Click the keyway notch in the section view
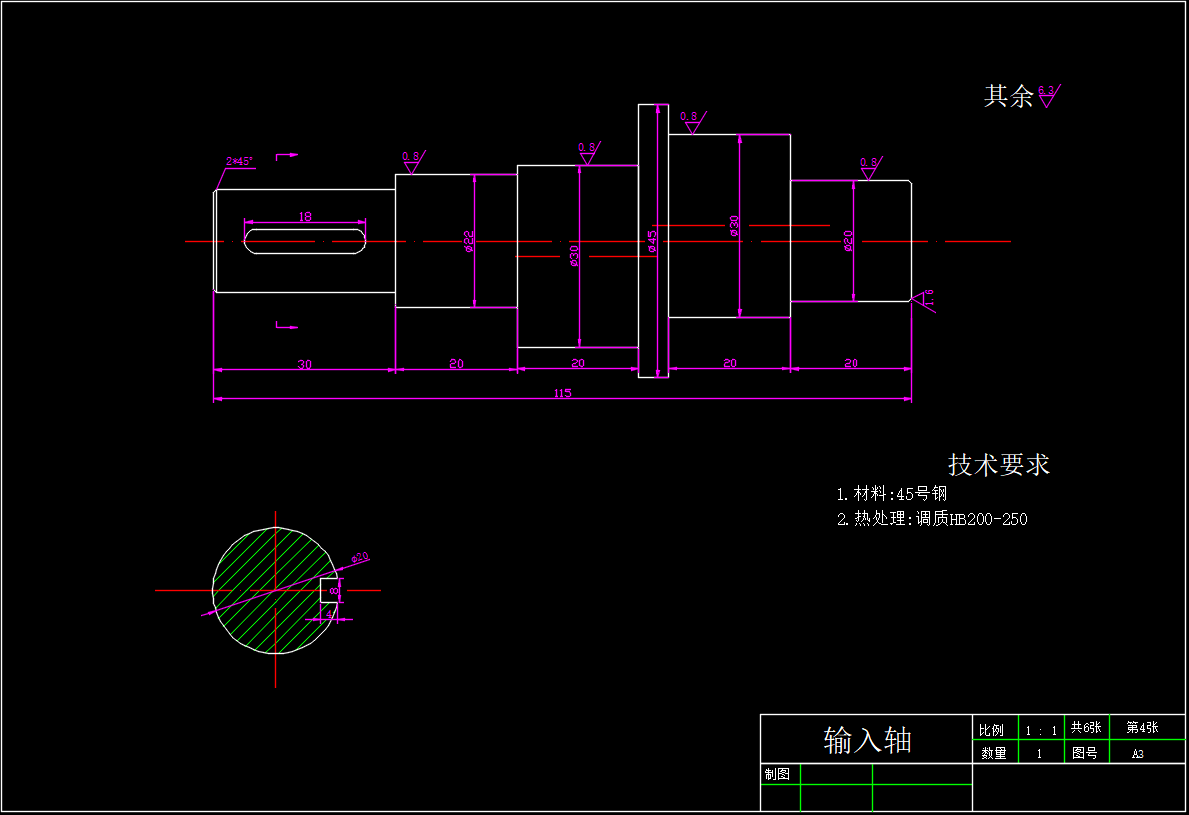This screenshot has width=1189, height=815. pyautogui.click(x=329, y=591)
